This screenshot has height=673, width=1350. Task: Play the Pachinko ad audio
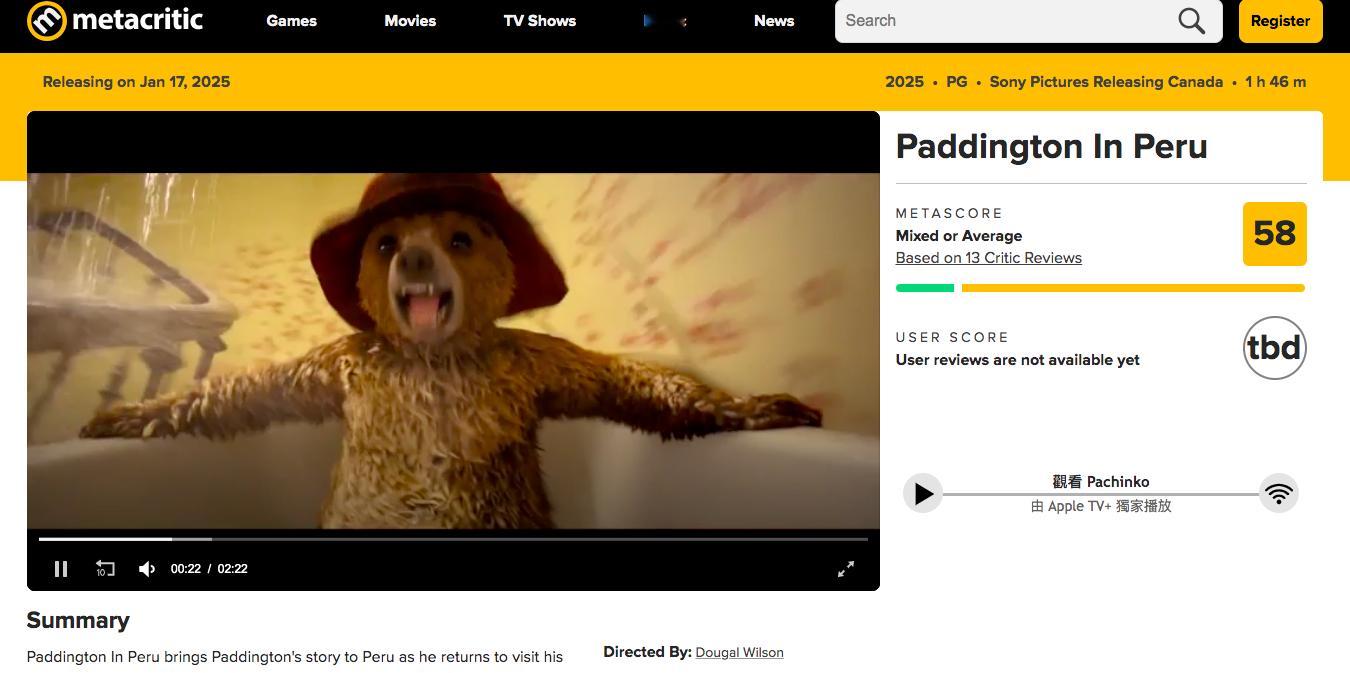(x=923, y=493)
